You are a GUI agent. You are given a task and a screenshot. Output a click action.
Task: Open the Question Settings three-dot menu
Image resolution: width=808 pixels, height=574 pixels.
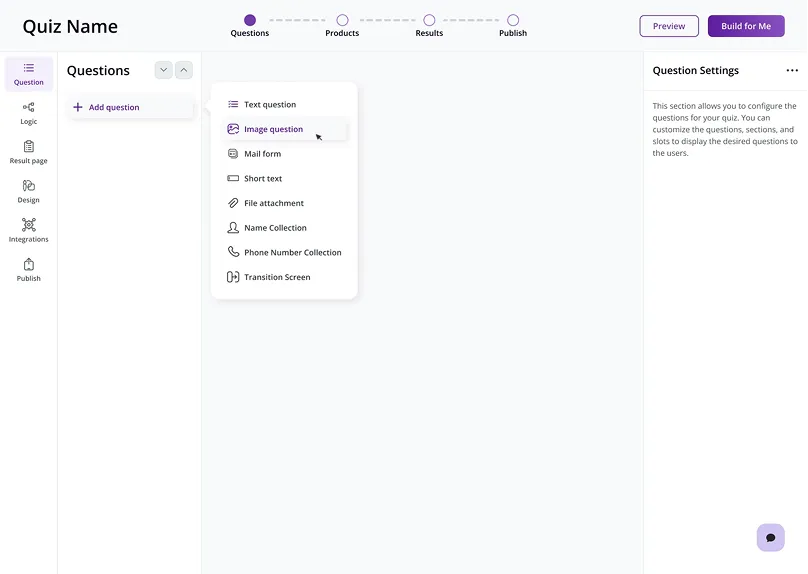(792, 70)
